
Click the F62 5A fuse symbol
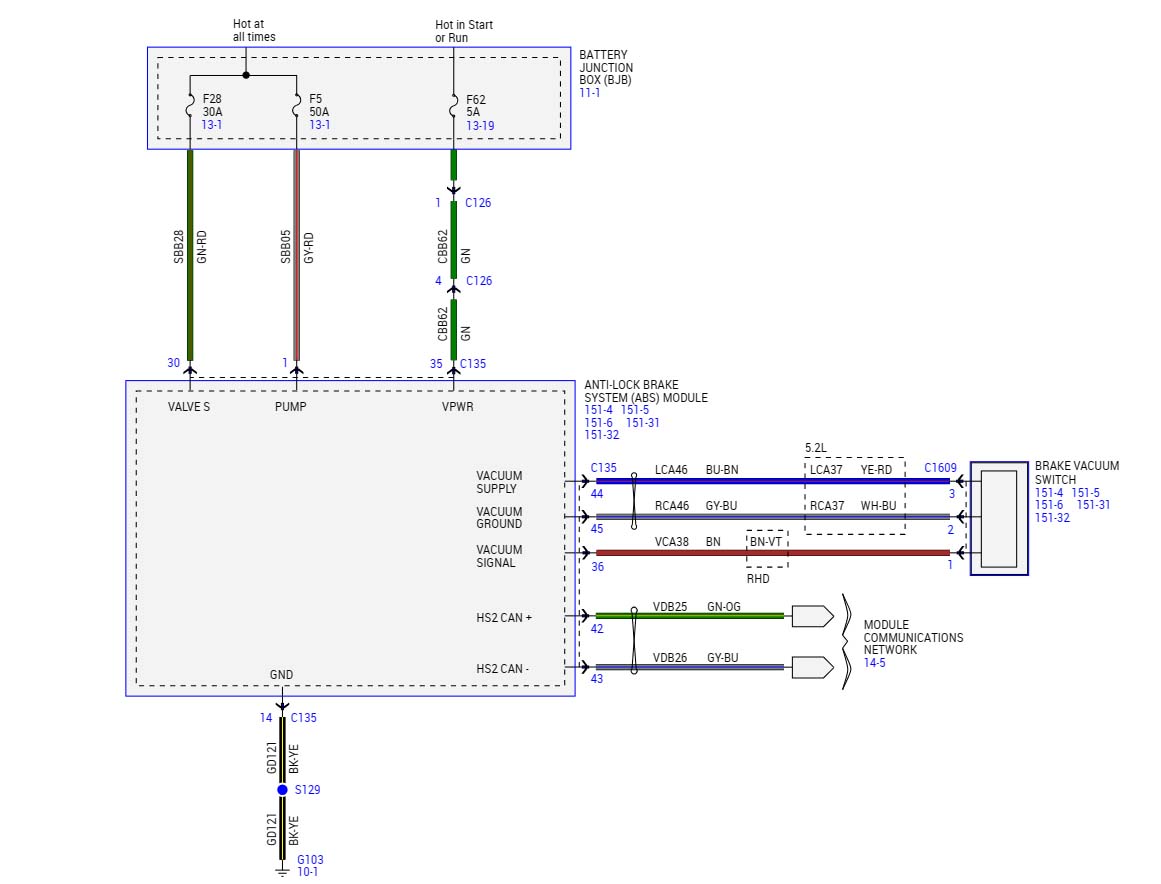point(454,106)
